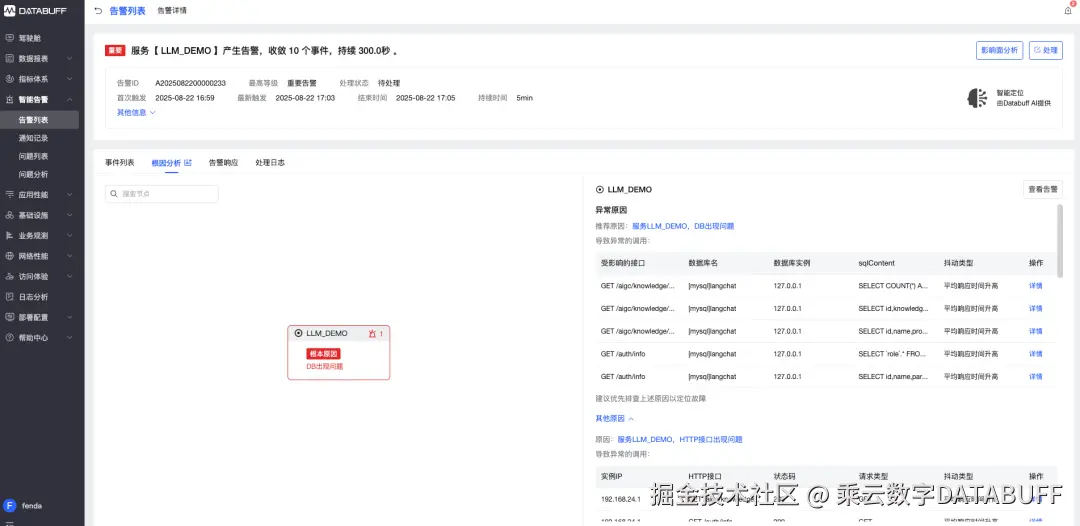Expand the 基础设施 menu chevron
This screenshot has height=526, width=1080.
point(70,215)
